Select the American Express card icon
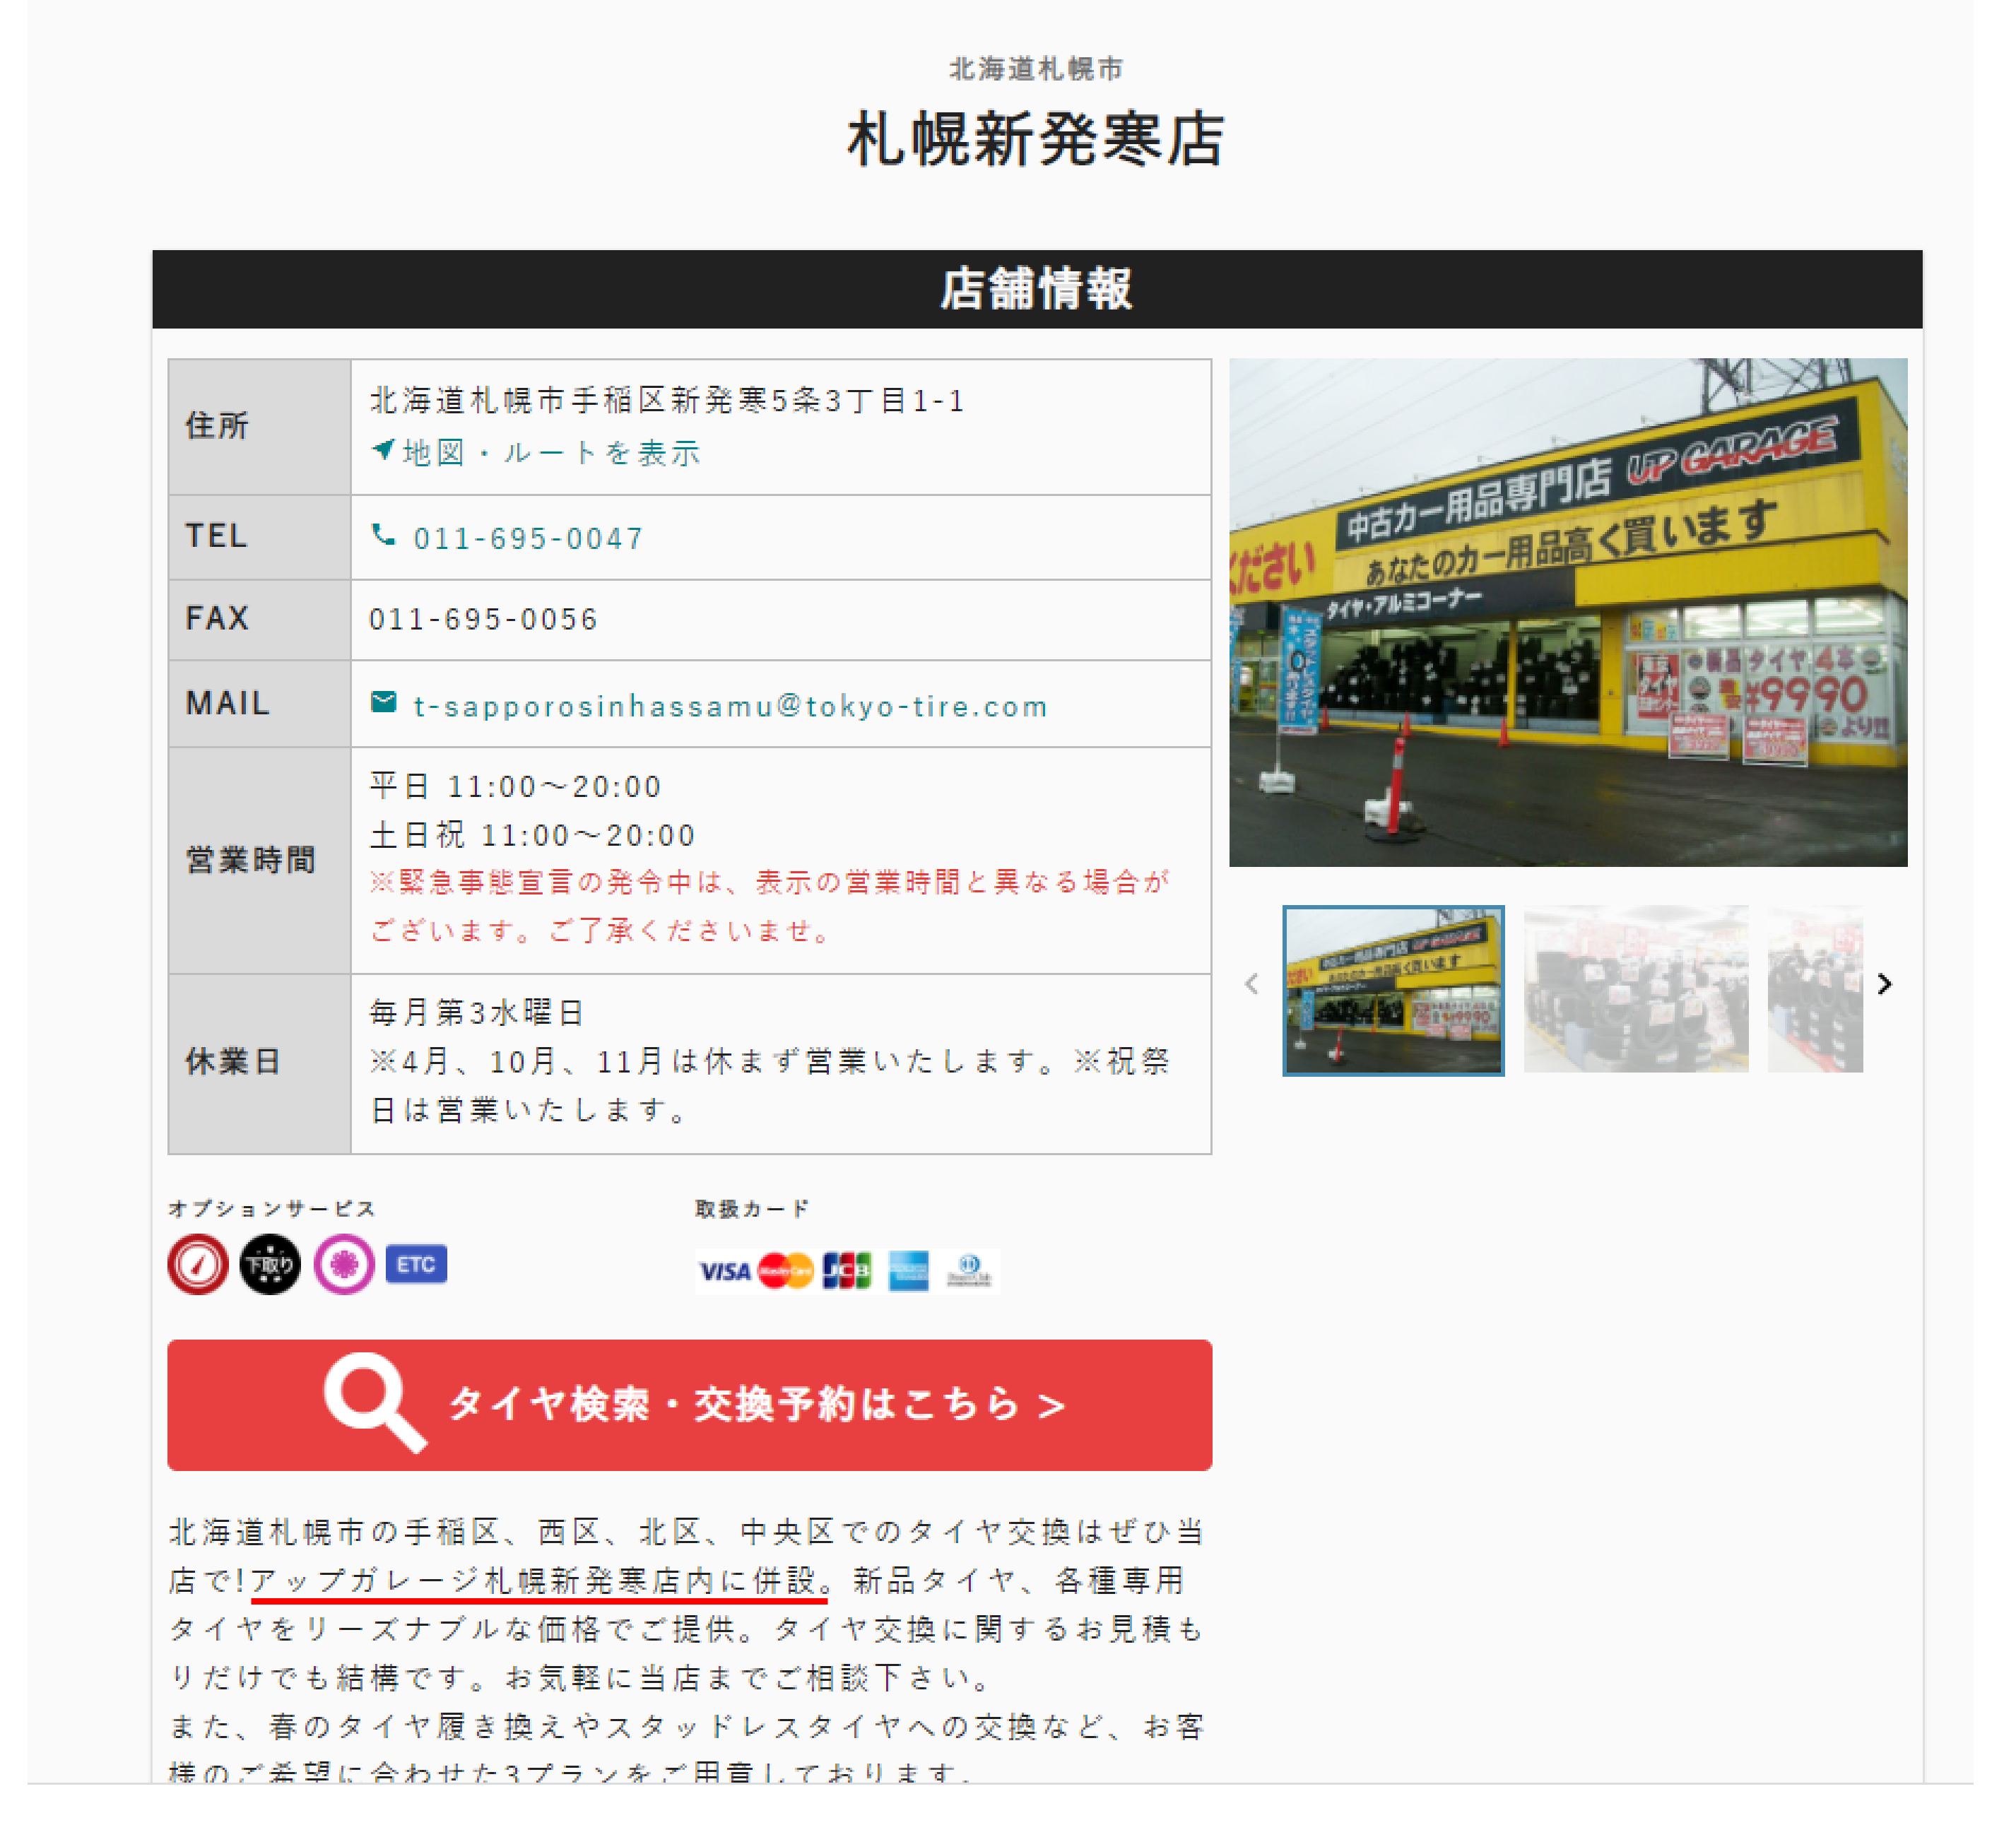This screenshot has height=1825, width=2016. 908,1271
